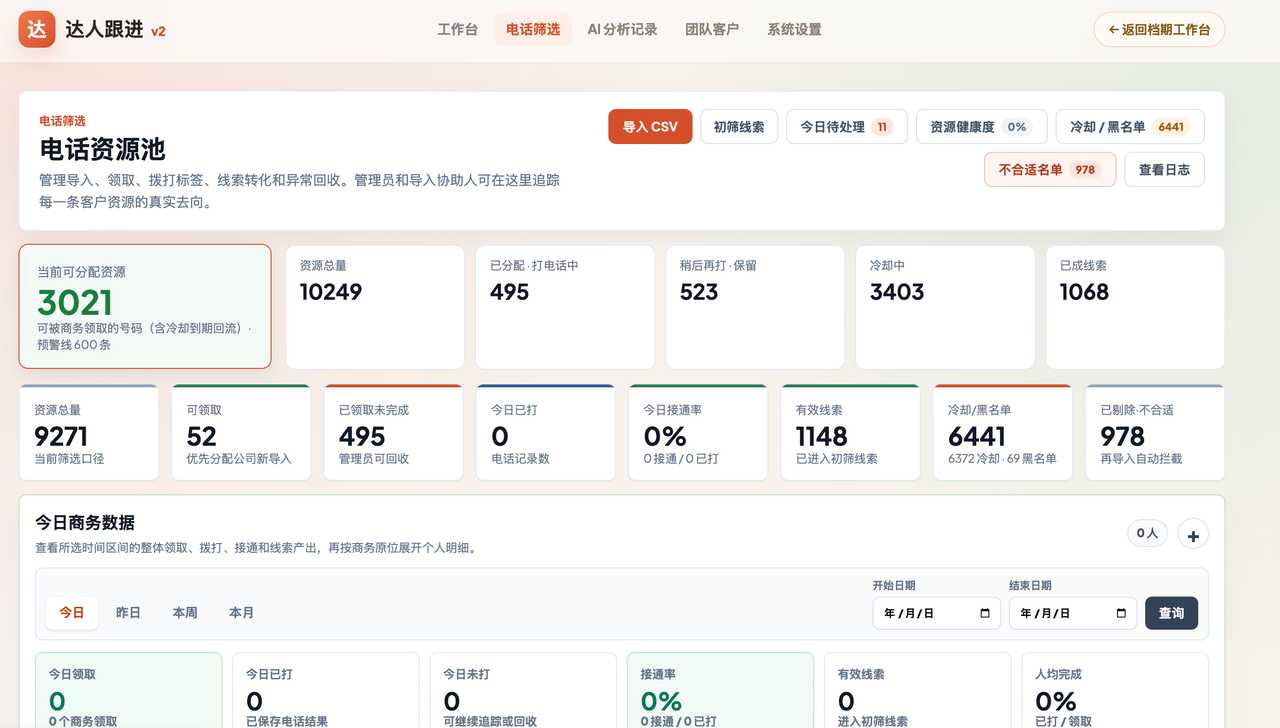
Task: Click 冷却中 3403 card
Action: click(945, 307)
